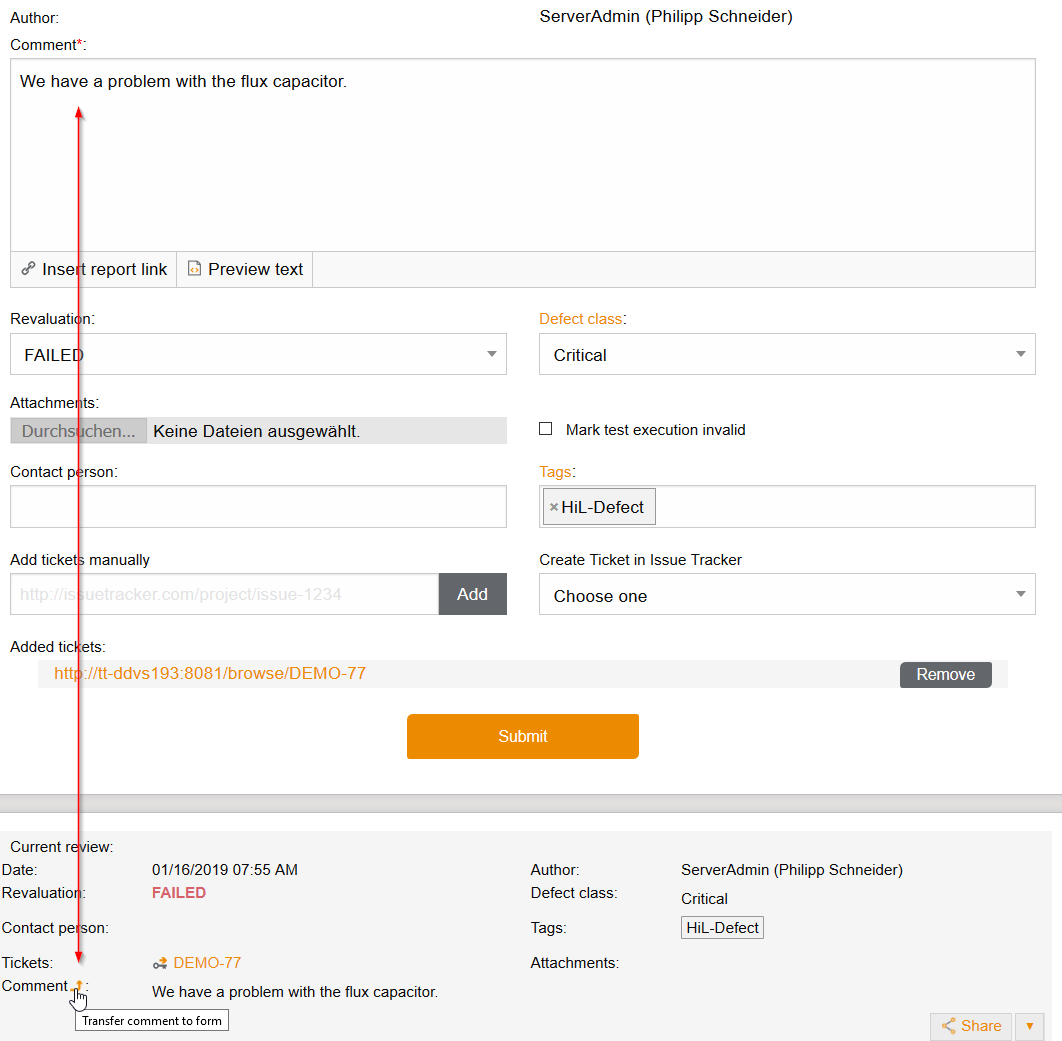
Task: Remove the added DEMO-77 ticket
Action: pyautogui.click(x=945, y=674)
